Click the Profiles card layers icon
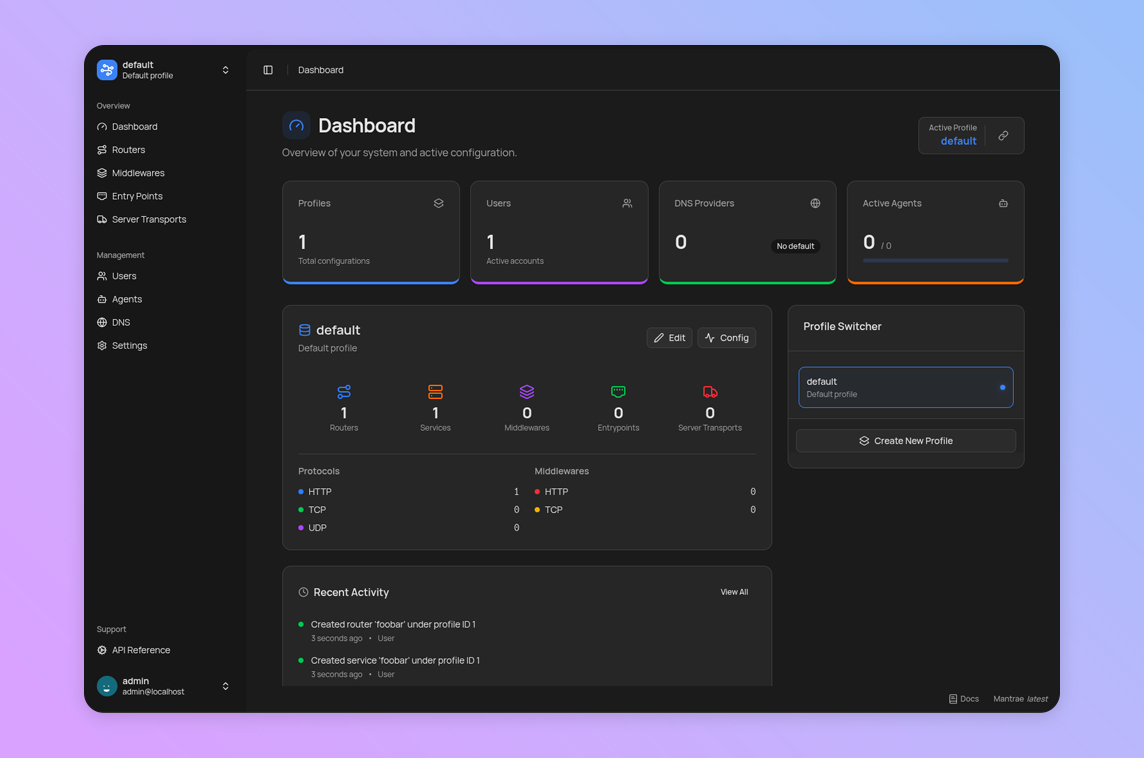1144x758 pixels. click(438, 203)
